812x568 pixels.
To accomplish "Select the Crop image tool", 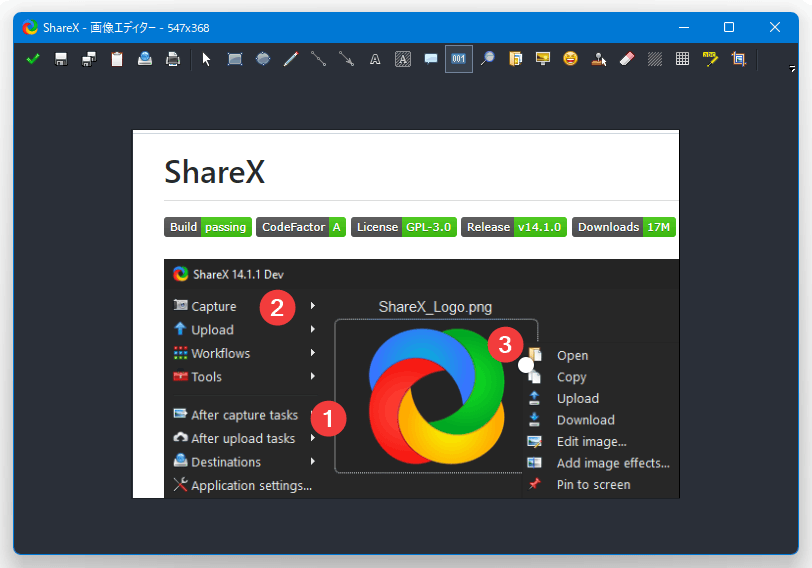I will pos(738,59).
